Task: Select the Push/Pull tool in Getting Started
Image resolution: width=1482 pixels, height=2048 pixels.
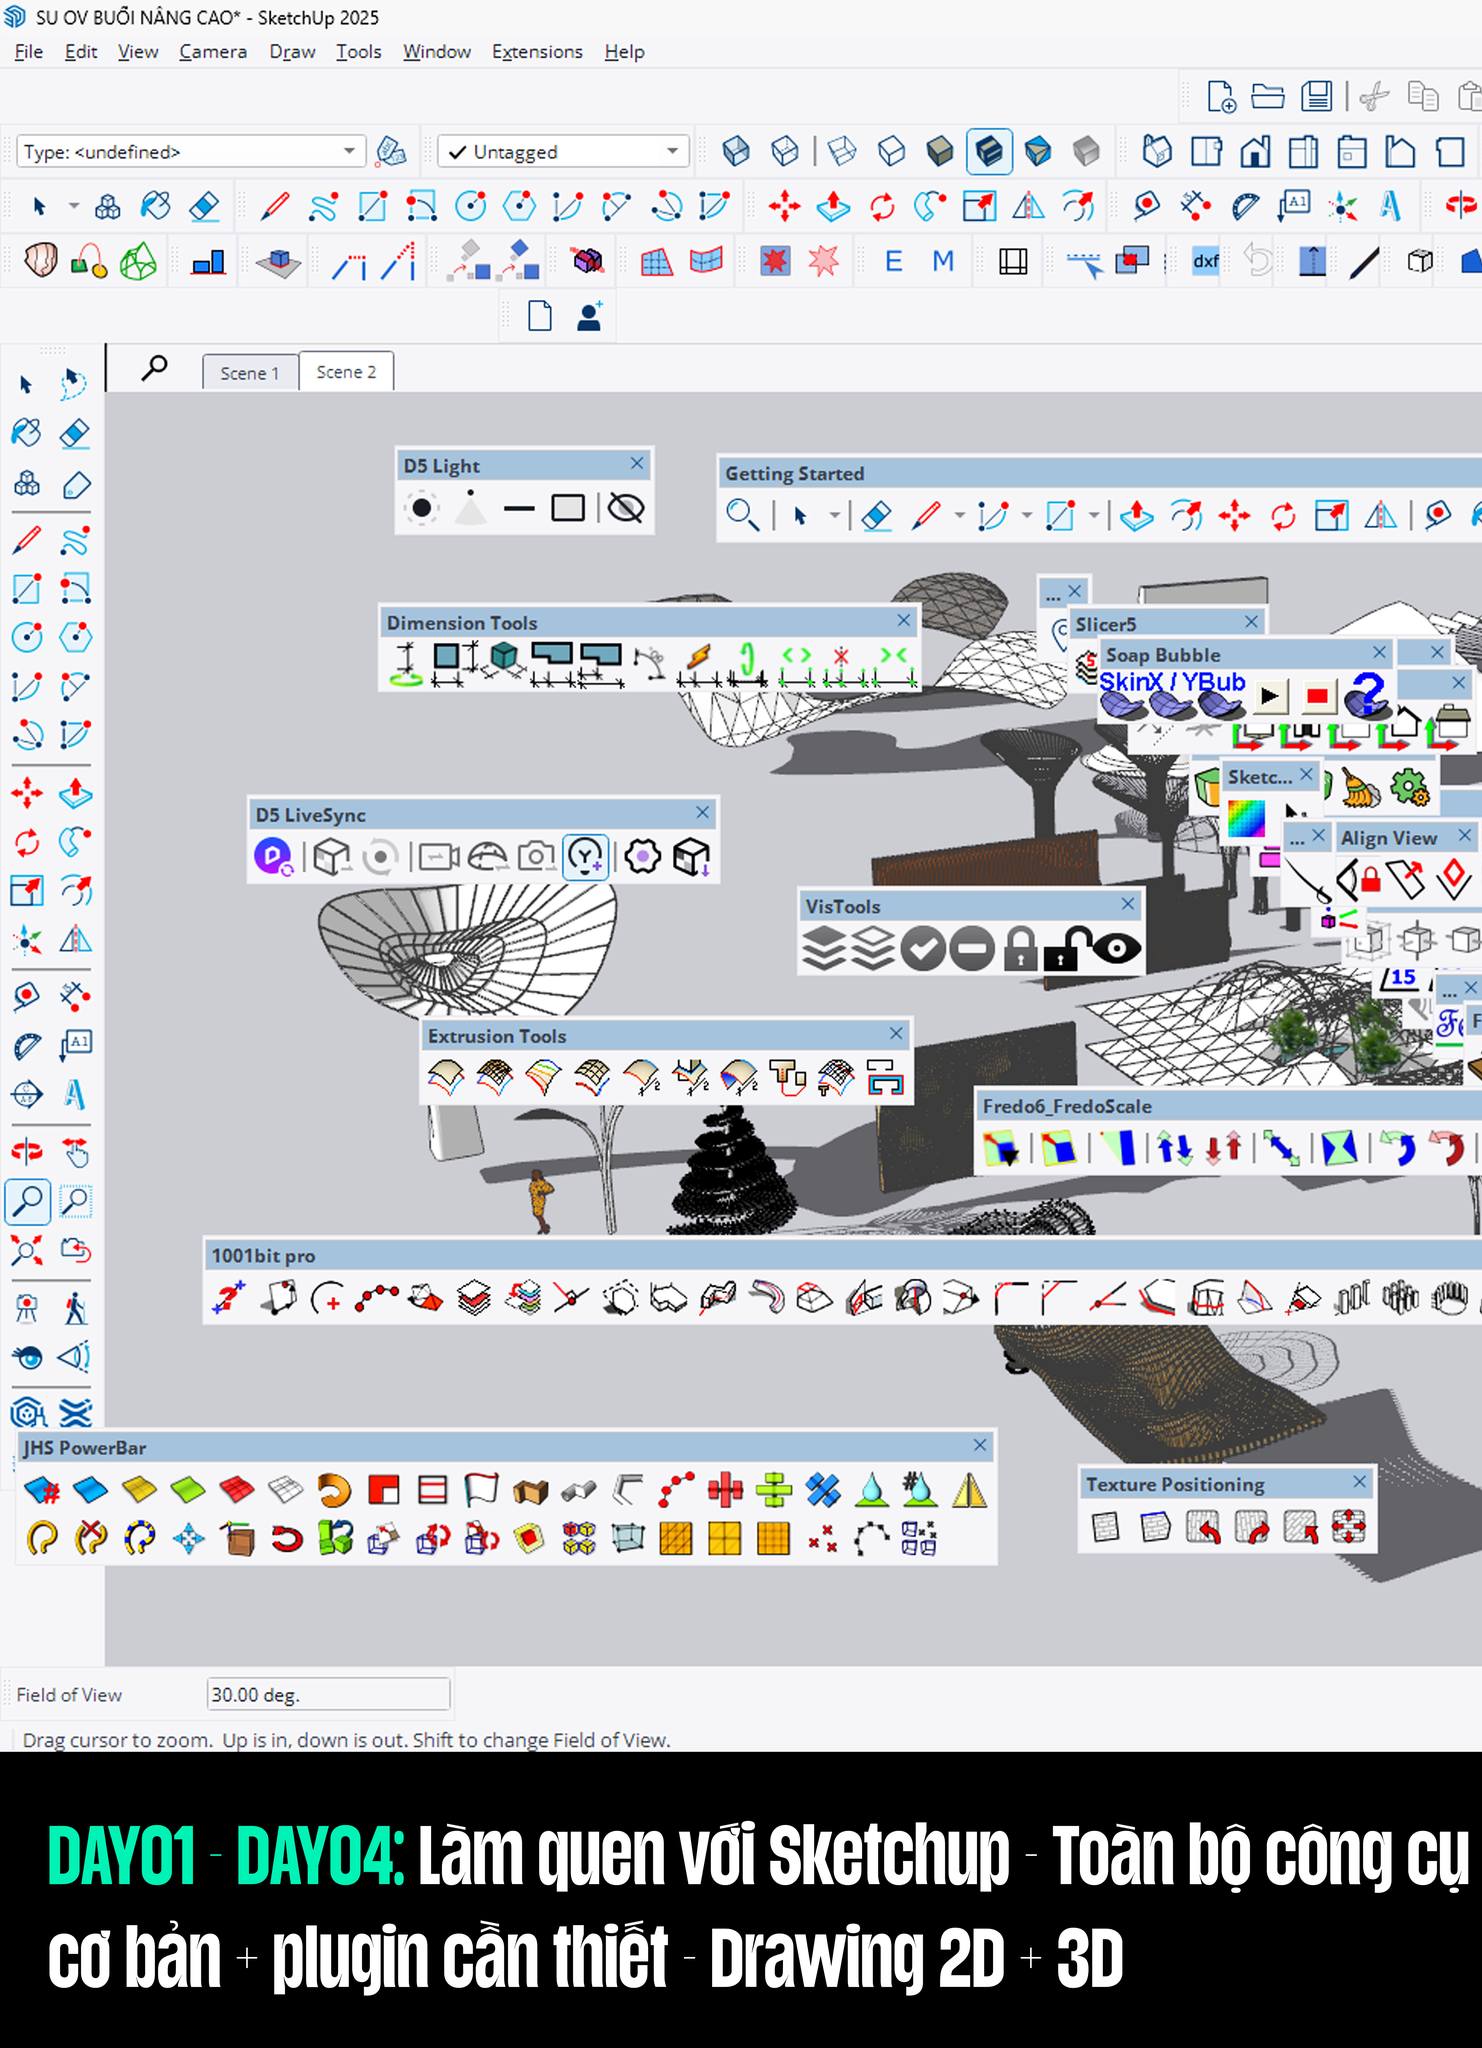Action: coord(1137,516)
